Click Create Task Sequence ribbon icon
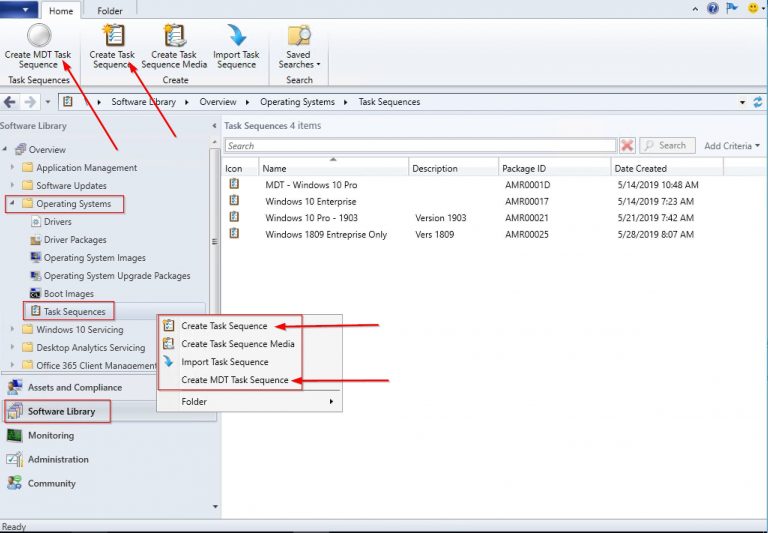768x533 pixels. tap(112, 36)
